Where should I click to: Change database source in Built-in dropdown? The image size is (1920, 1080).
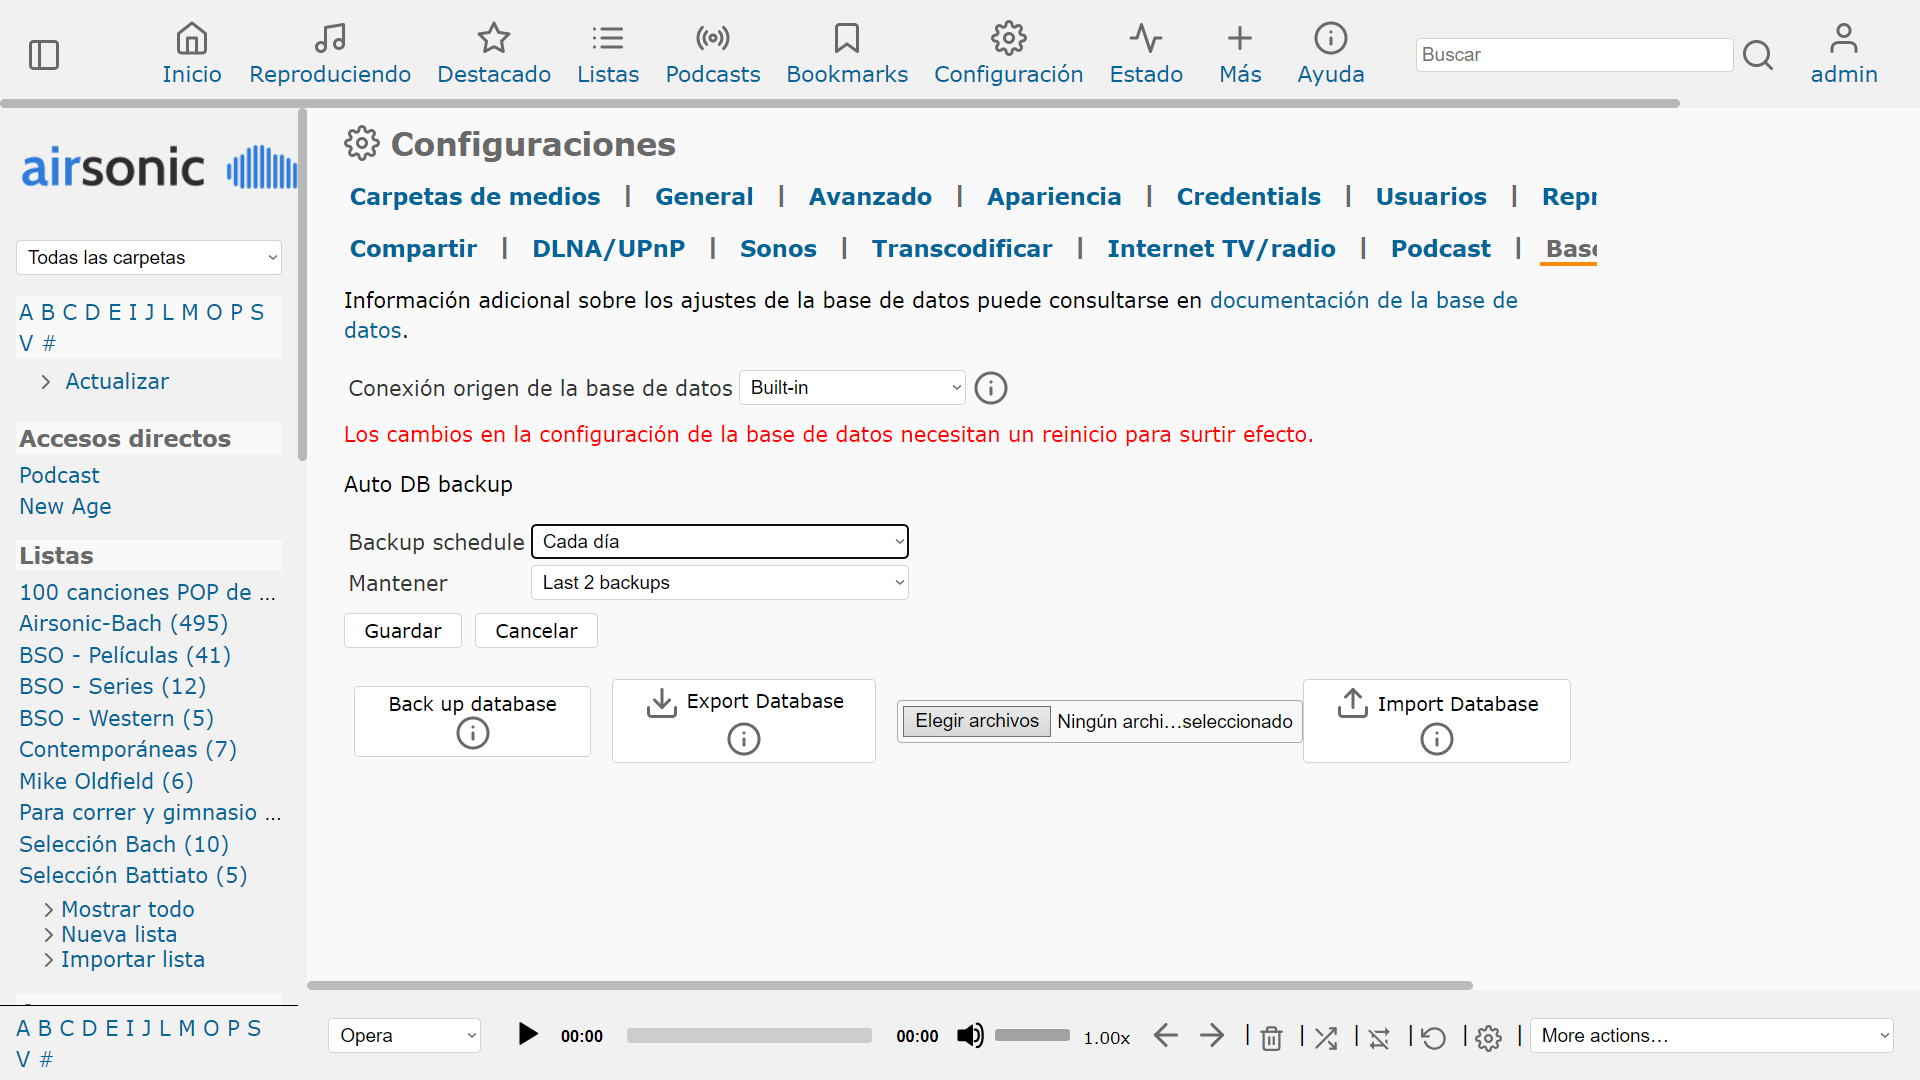tap(851, 388)
